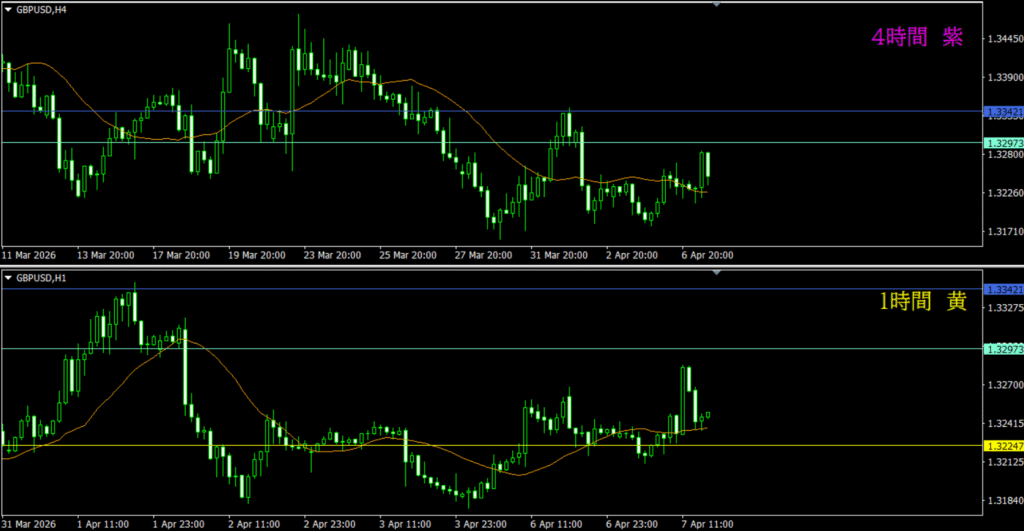This screenshot has height=531, width=1024.
Task: Click the 1.31840 value on H1 price scale
Action: [1004, 500]
